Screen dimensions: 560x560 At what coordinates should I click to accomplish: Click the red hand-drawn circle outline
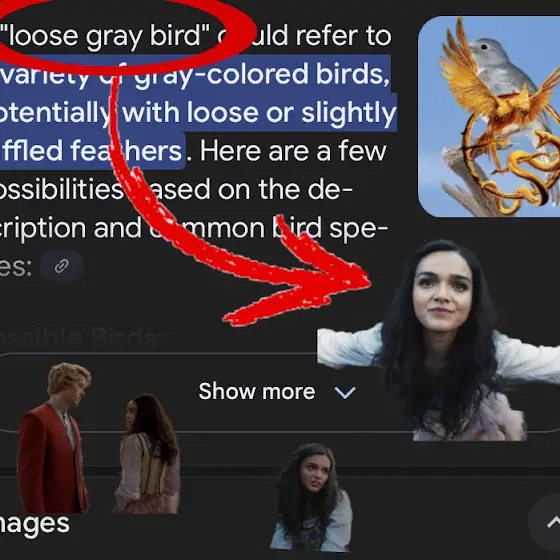click(x=125, y=36)
